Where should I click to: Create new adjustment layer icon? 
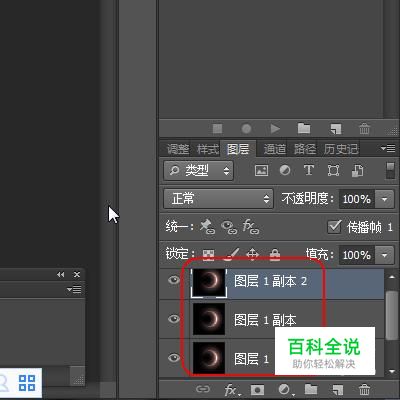[x=284, y=389]
